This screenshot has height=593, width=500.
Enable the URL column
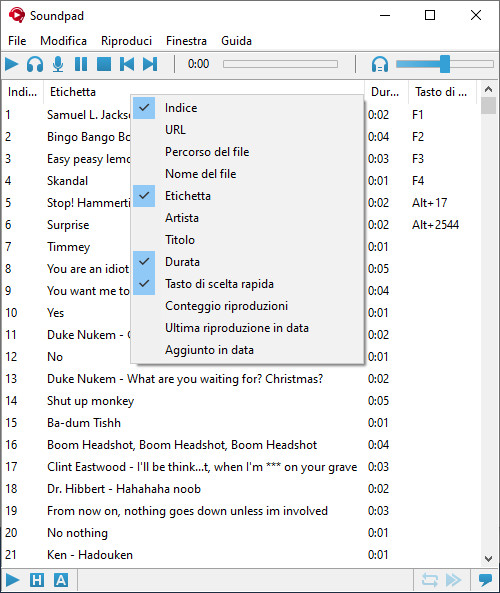[247, 130]
